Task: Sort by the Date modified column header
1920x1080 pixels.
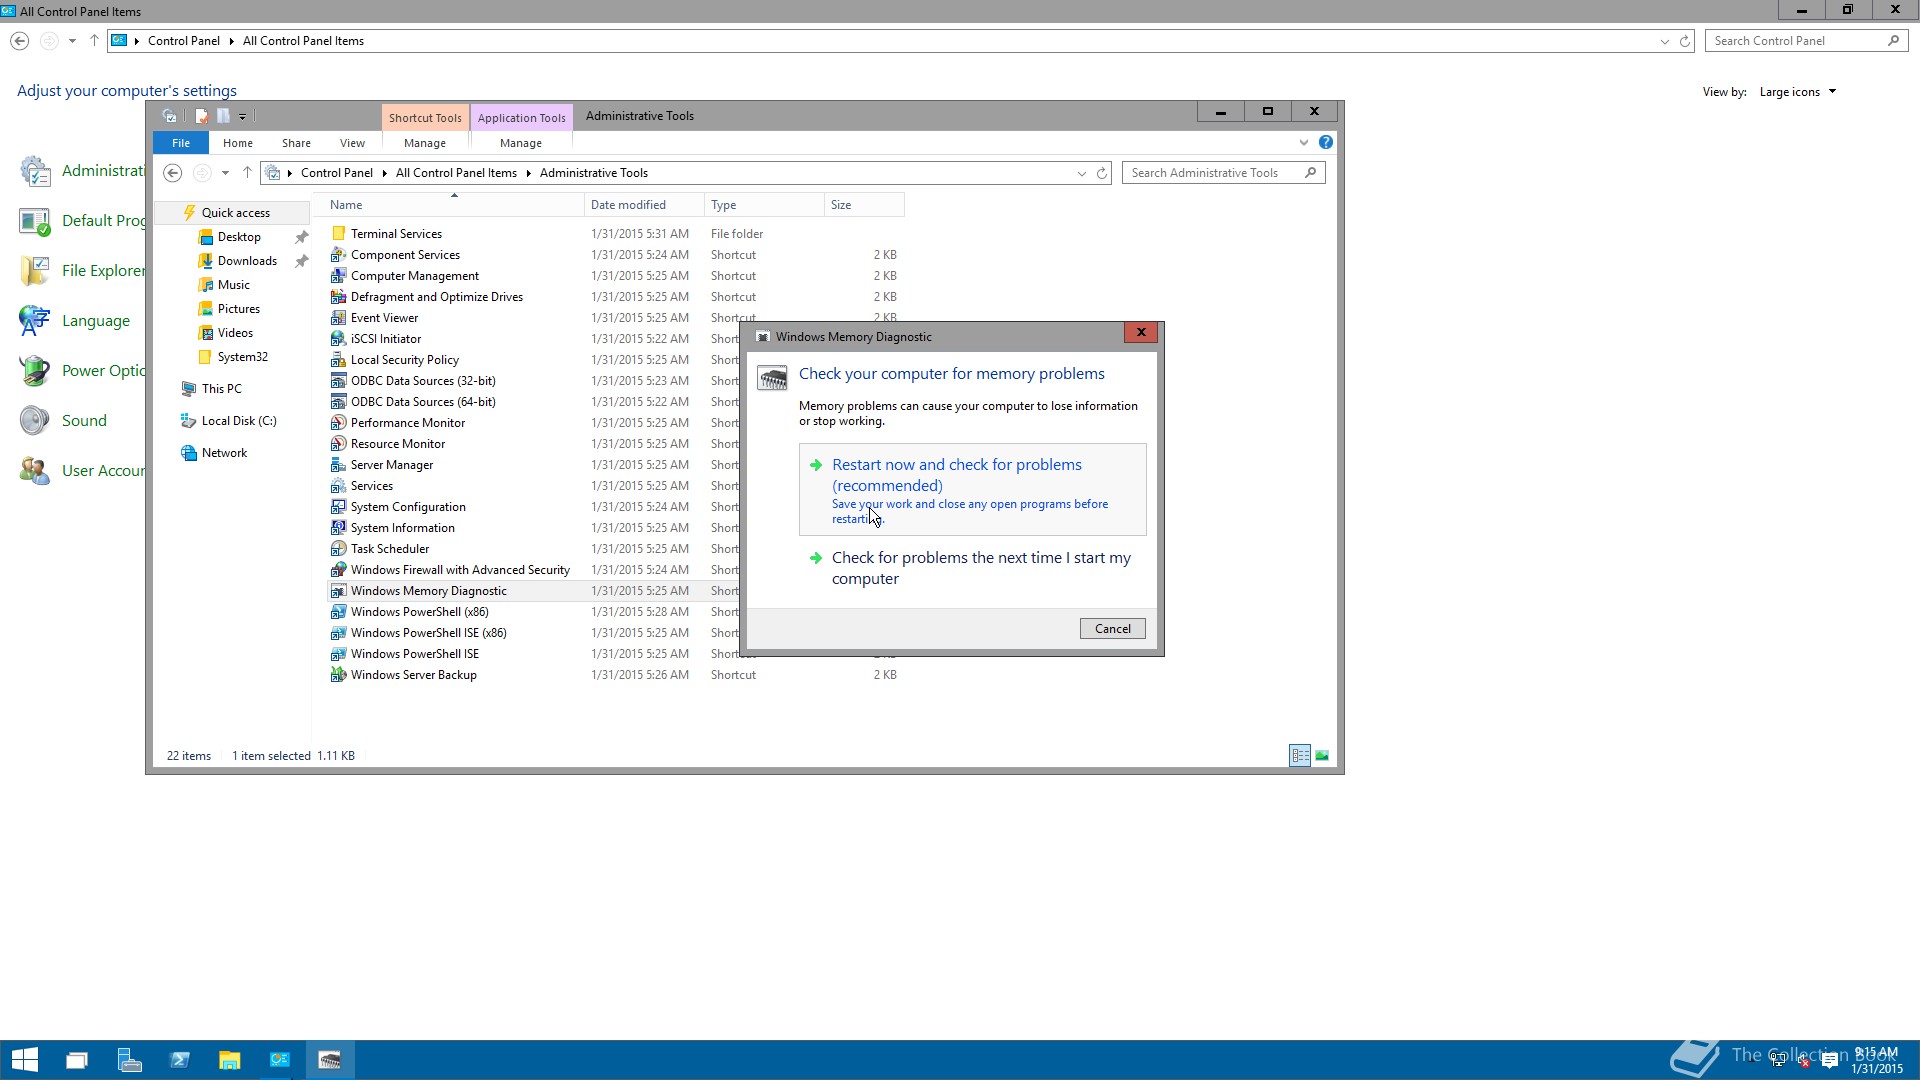Action: pyautogui.click(x=644, y=205)
